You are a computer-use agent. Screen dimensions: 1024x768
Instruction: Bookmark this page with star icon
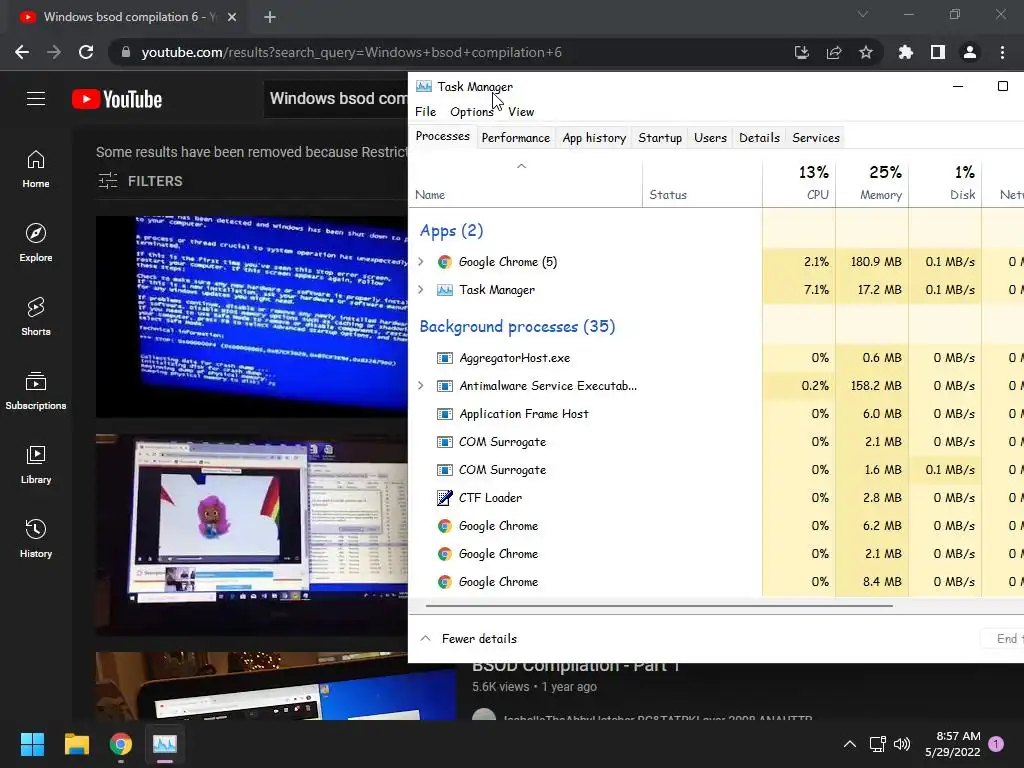(x=866, y=52)
